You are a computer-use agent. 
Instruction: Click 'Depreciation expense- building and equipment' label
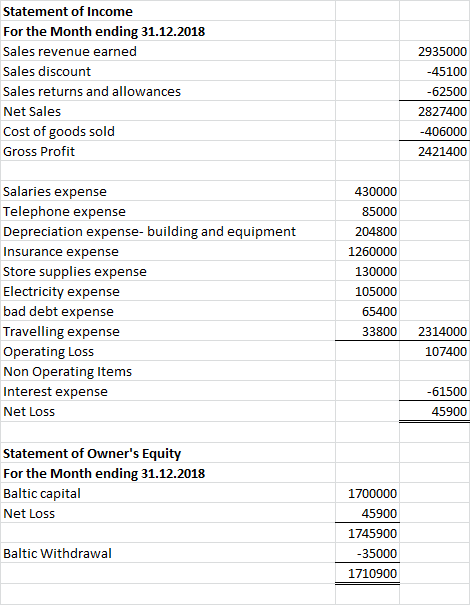point(168,231)
